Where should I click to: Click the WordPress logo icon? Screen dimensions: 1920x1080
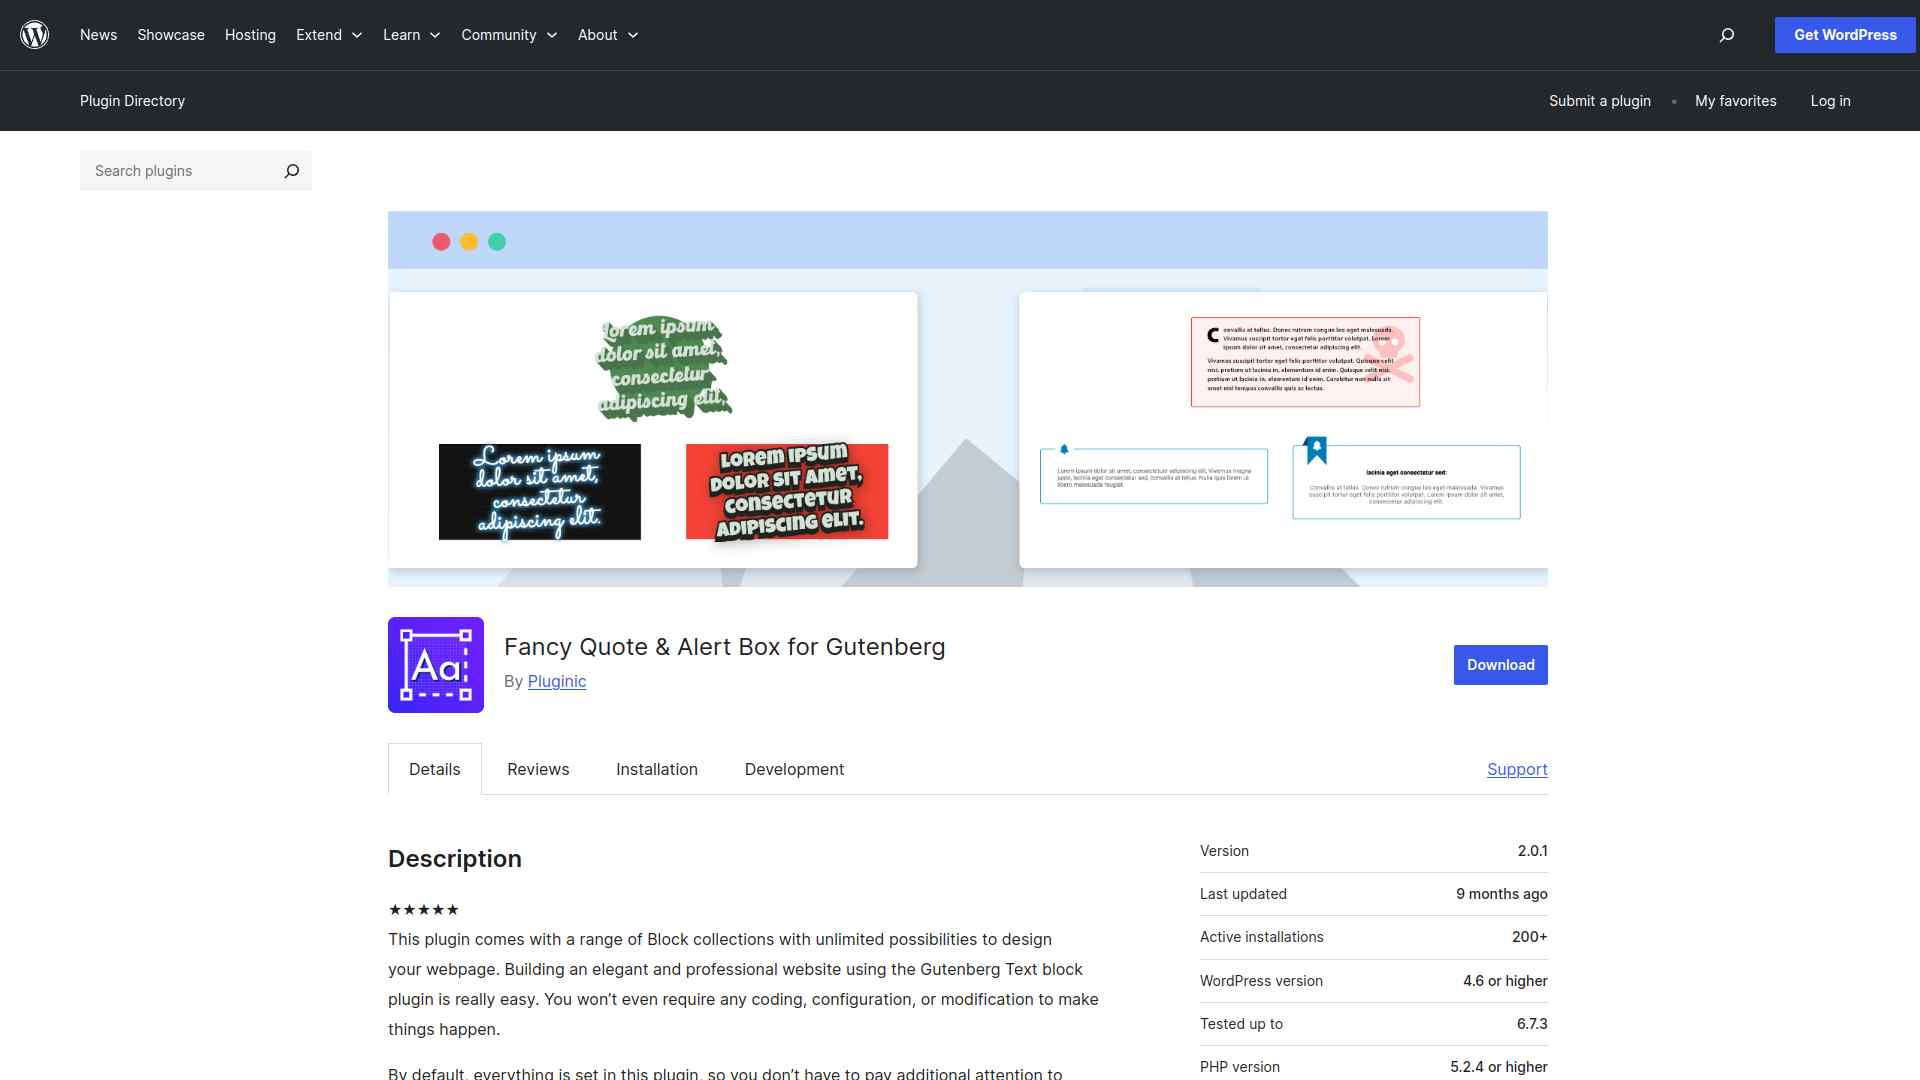(35, 35)
